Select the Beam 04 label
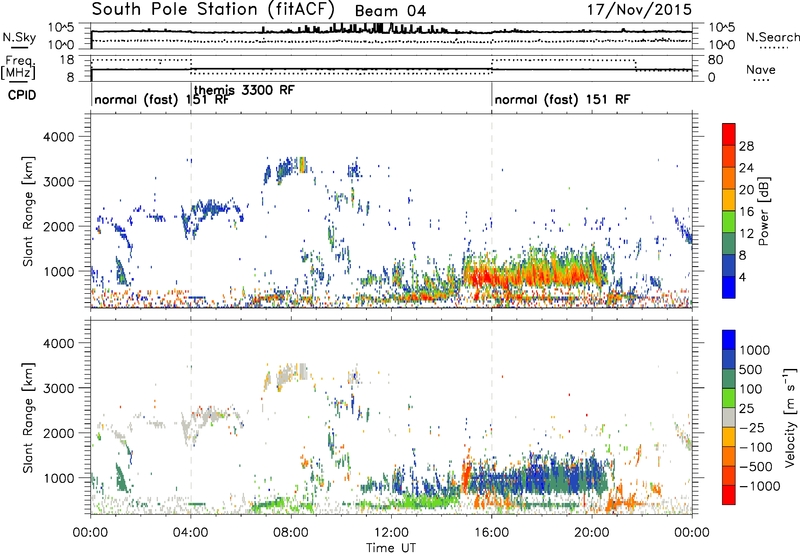The image size is (800, 554). click(390, 11)
